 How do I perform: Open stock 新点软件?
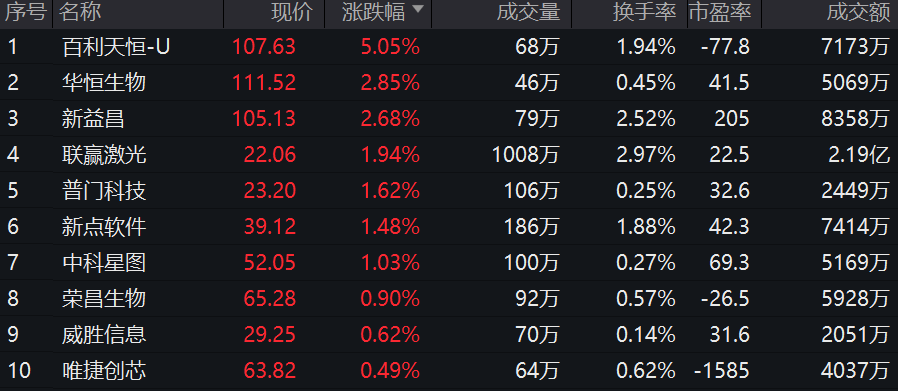coord(104,227)
